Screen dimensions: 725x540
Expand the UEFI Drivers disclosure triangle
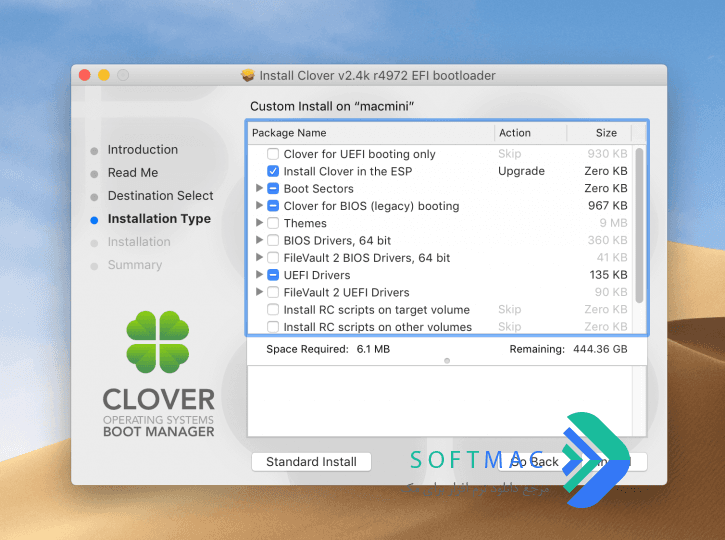coord(259,274)
